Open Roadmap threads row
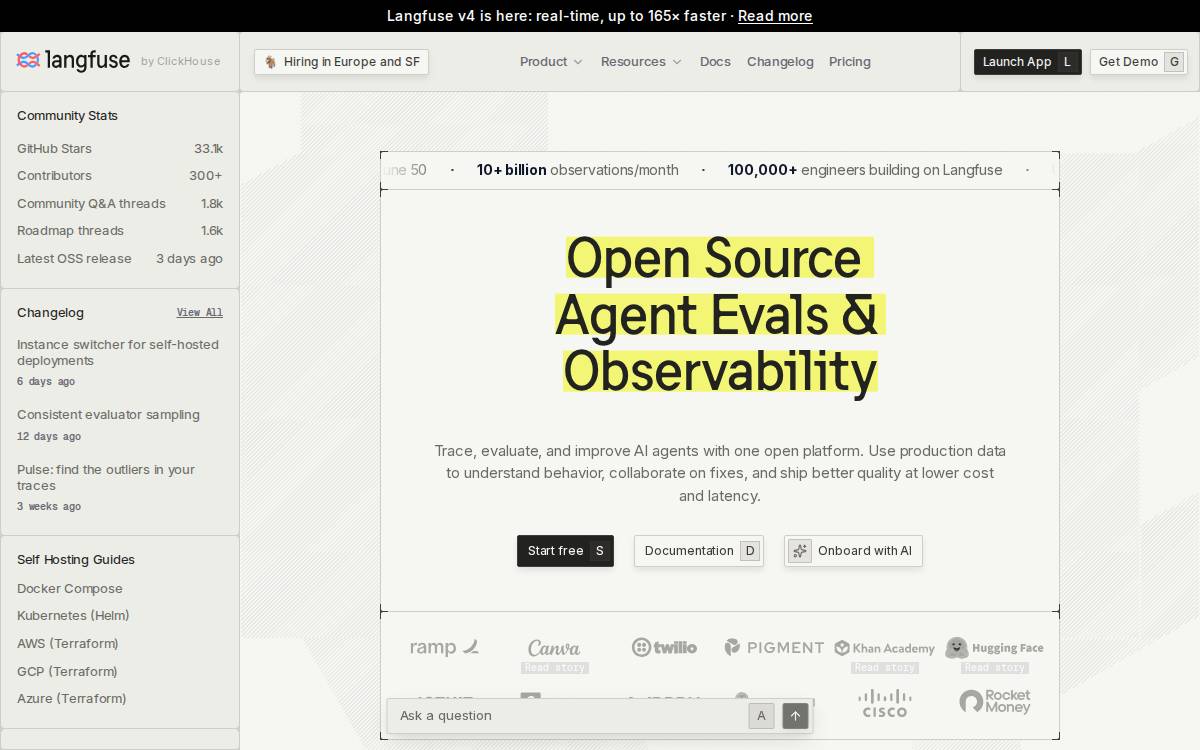The width and height of the screenshot is (1200, 750). click(x=120, y=231)
